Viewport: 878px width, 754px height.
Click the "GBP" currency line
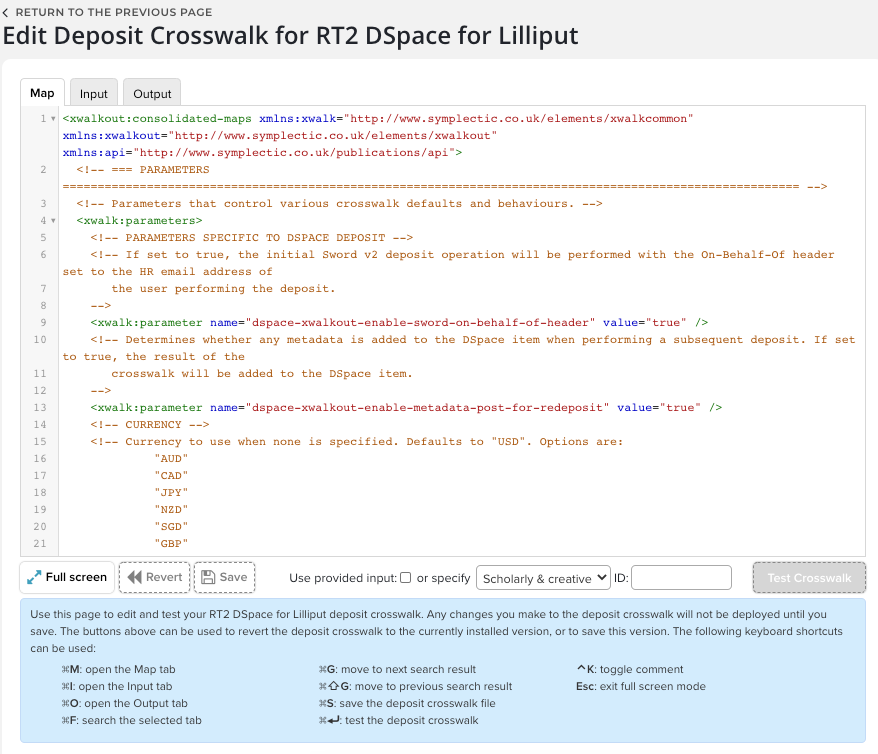pos(171,544)
